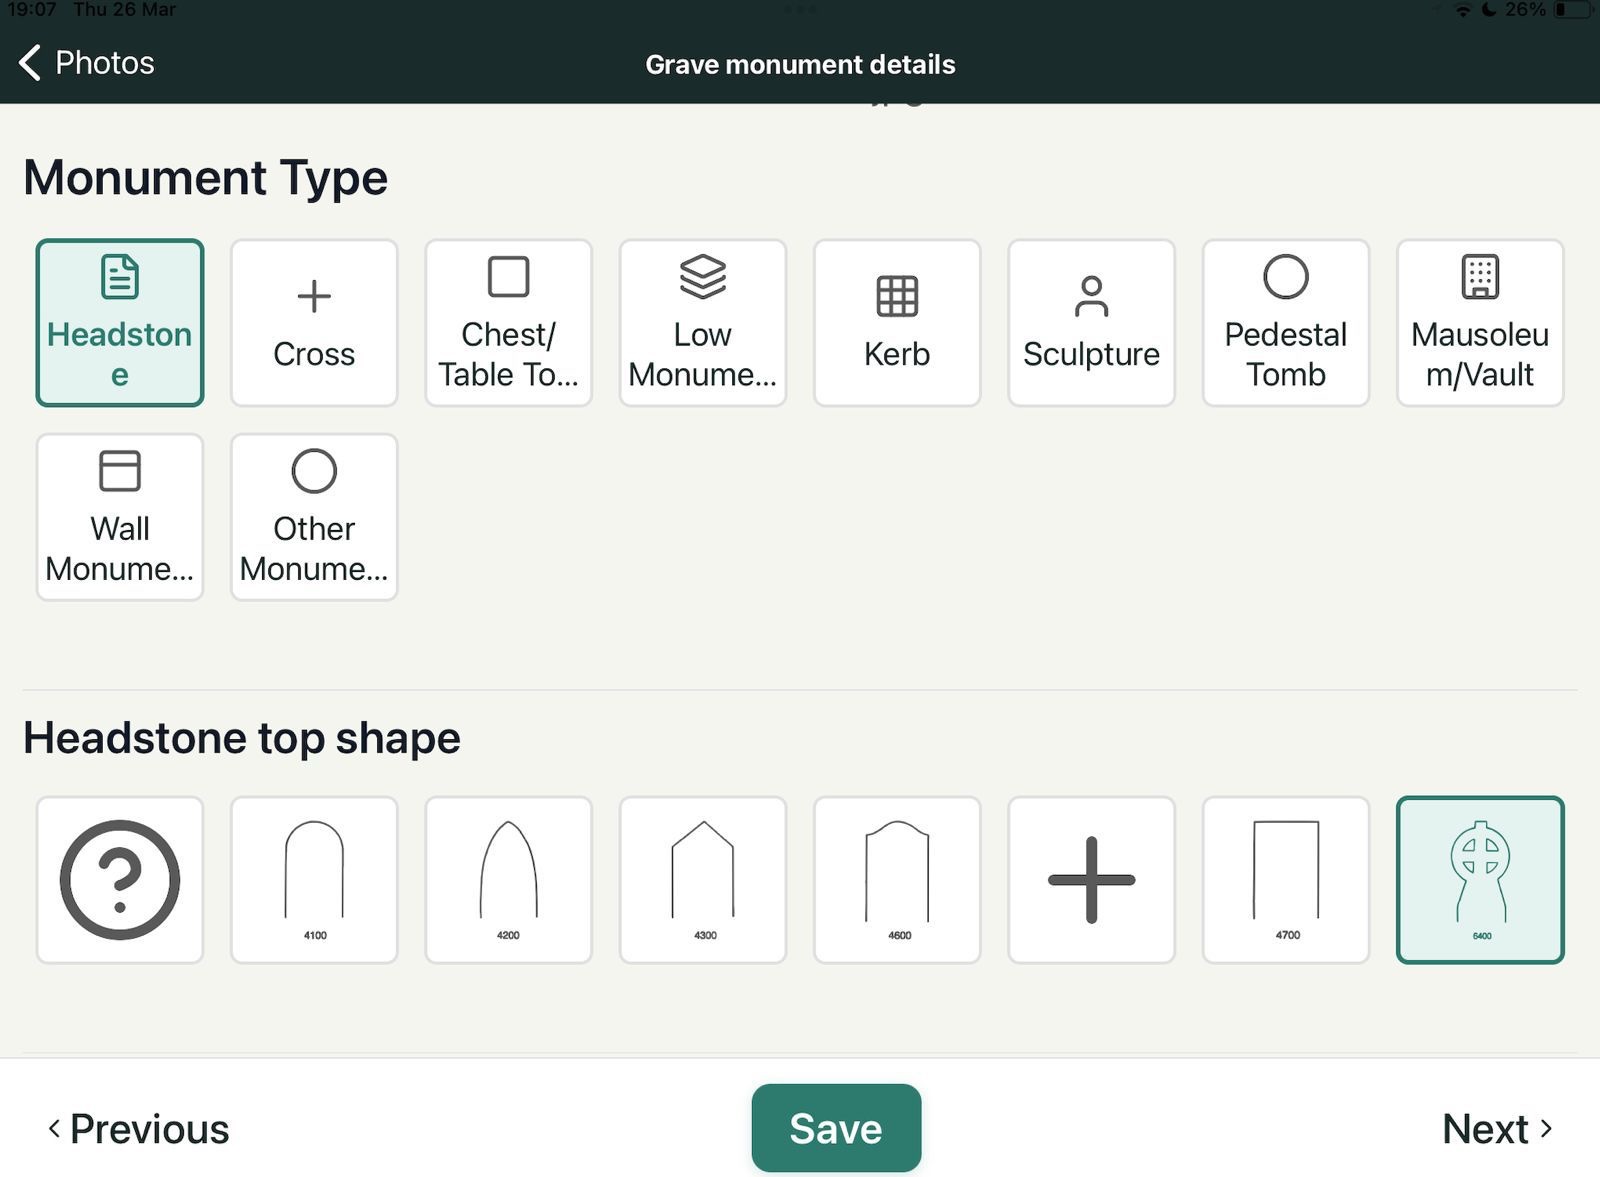This screenshot has height=1177, width=1600.
Task: Pick the Kerb monument type
Action: point(897,323)
